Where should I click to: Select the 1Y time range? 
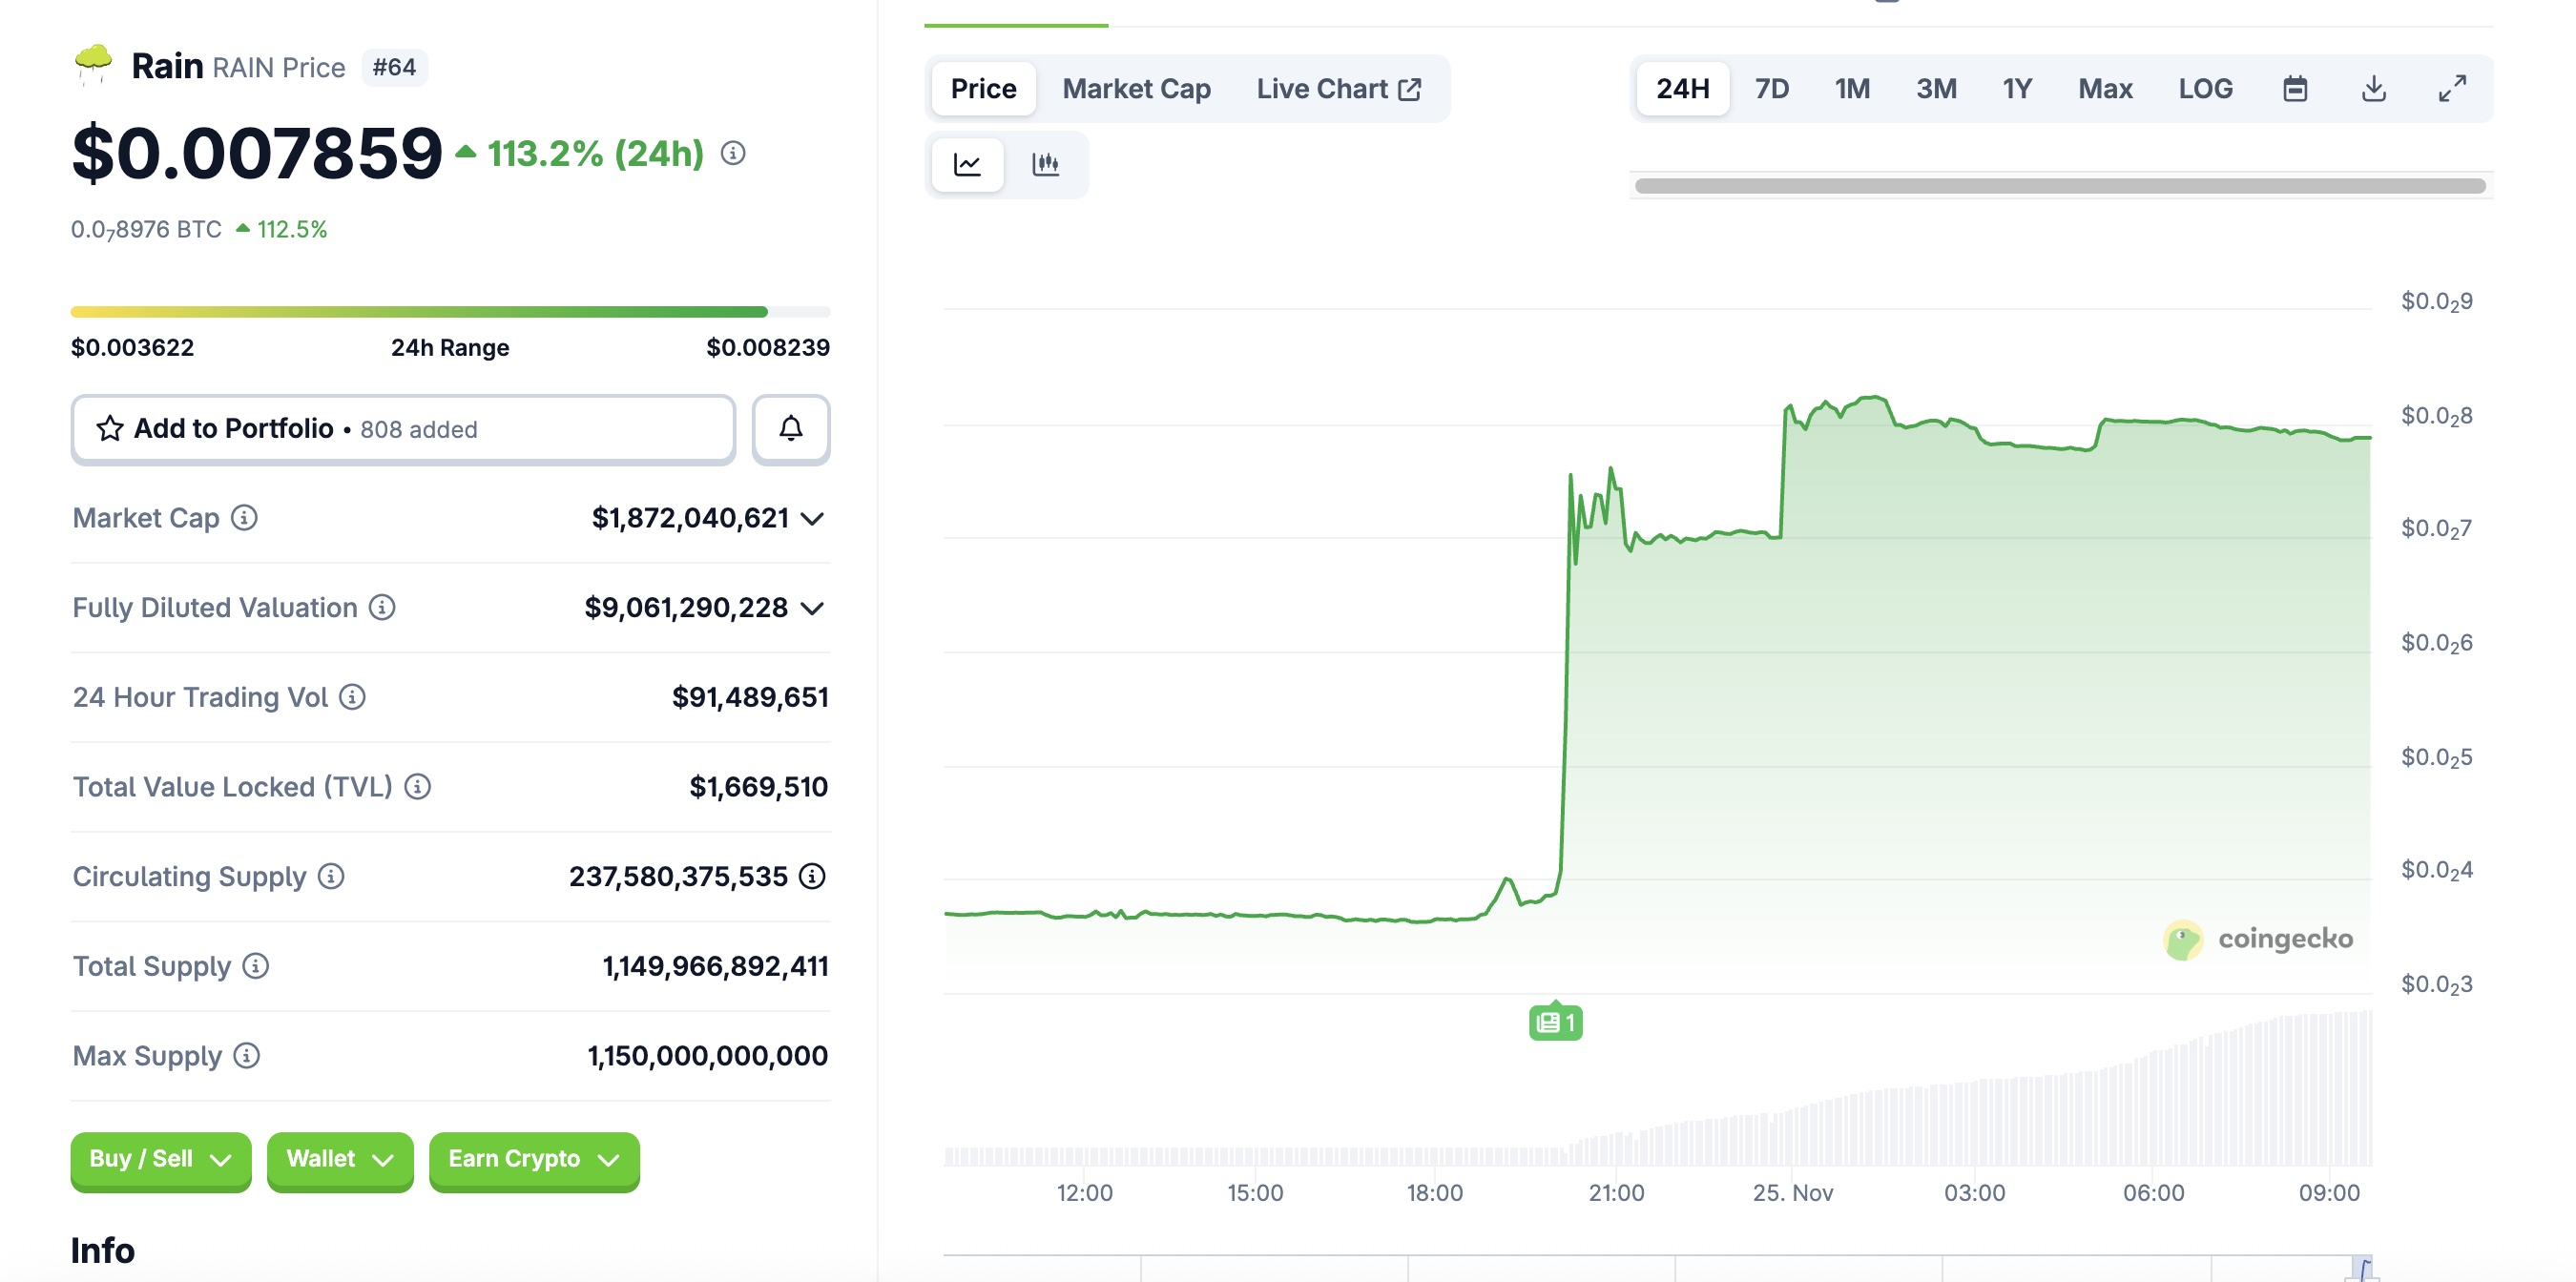(x=2016, y=89)
